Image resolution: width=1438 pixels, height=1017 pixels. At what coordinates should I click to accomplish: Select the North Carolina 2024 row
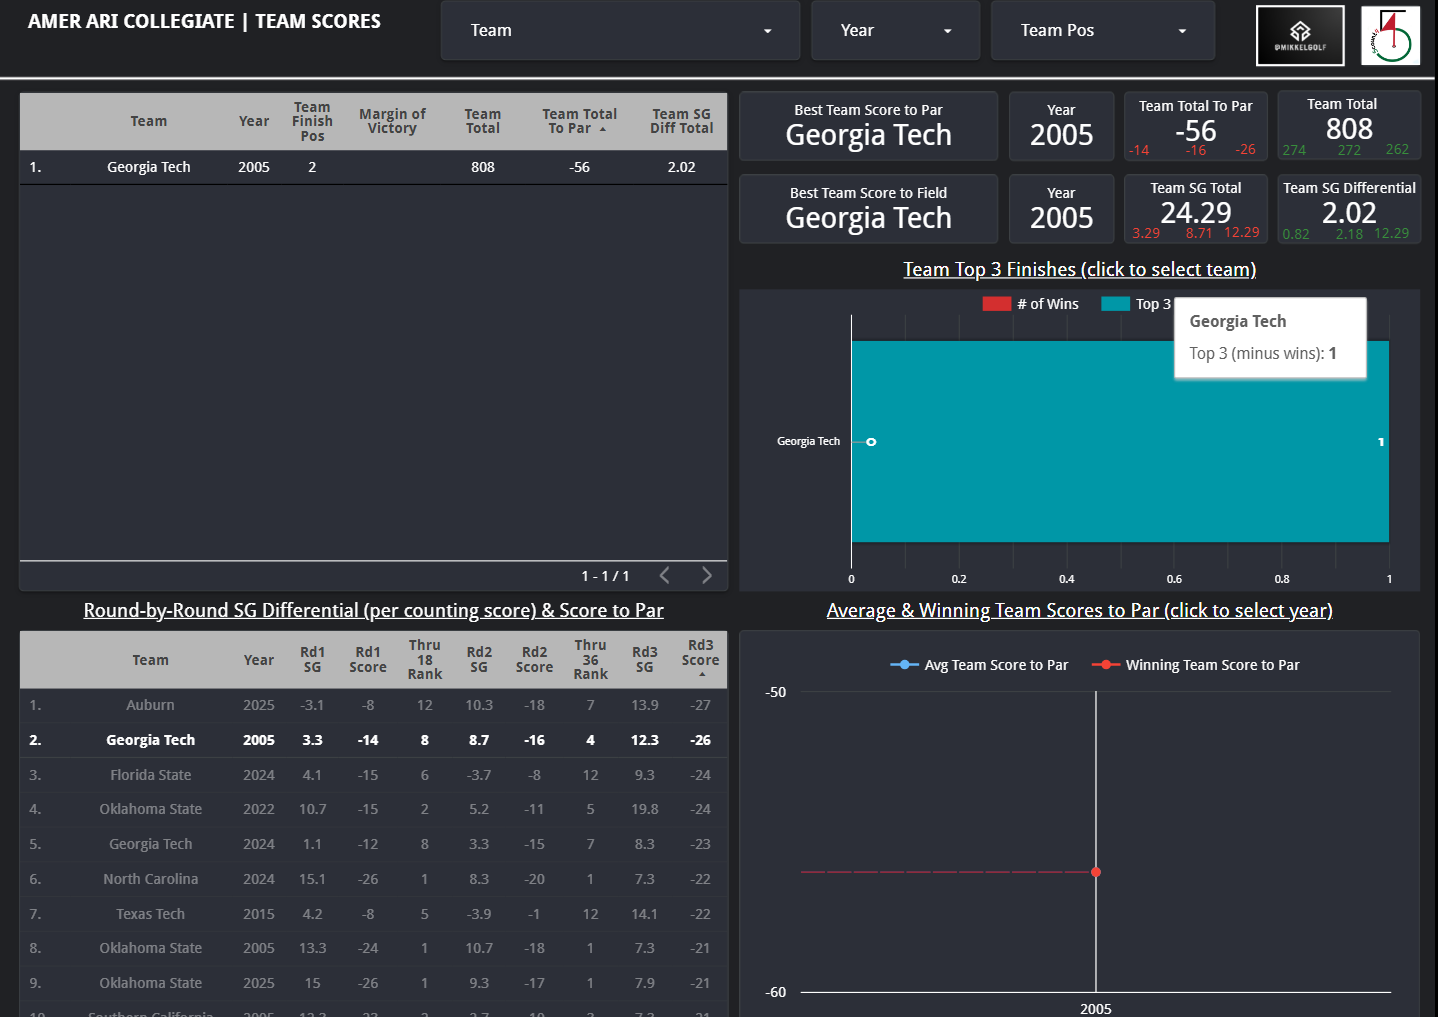click(x=373, y=879)
